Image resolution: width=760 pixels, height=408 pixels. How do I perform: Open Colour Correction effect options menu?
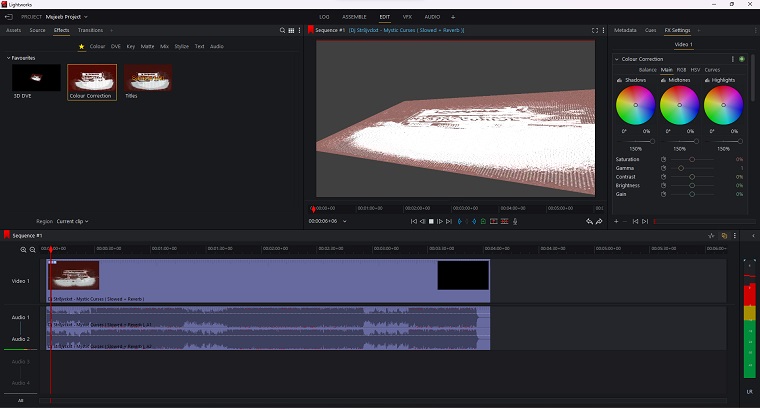[x=733, y=59]
